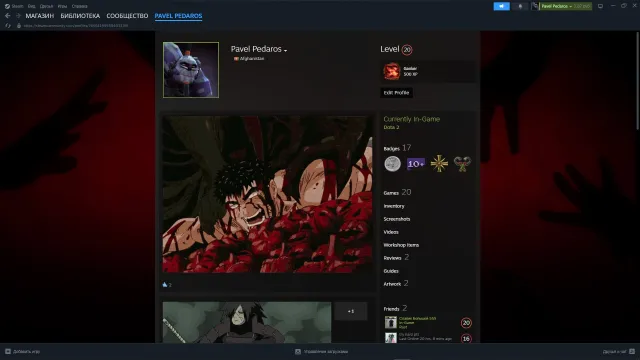Viewport: 640px width, 360px height.
Task: Click the +1 more artwork tile
Action: [351, 311]
